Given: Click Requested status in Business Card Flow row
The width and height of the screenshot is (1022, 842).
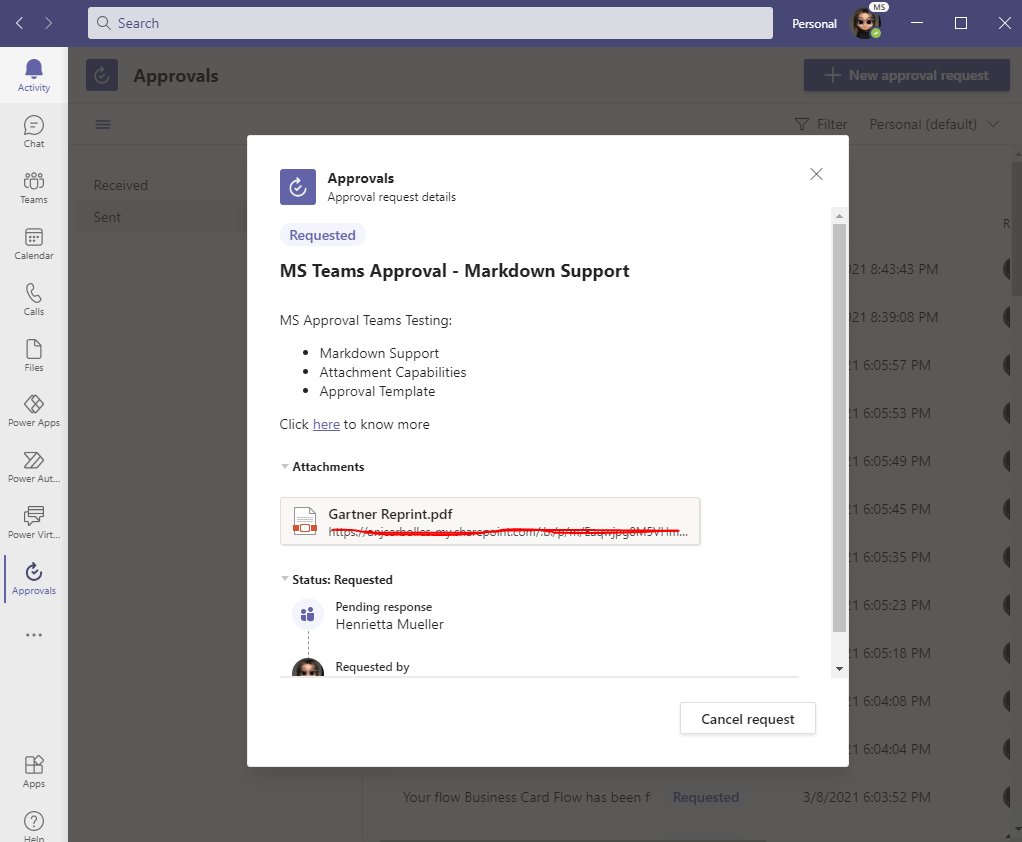Looking at the screenshot, I should coord(706,797).
